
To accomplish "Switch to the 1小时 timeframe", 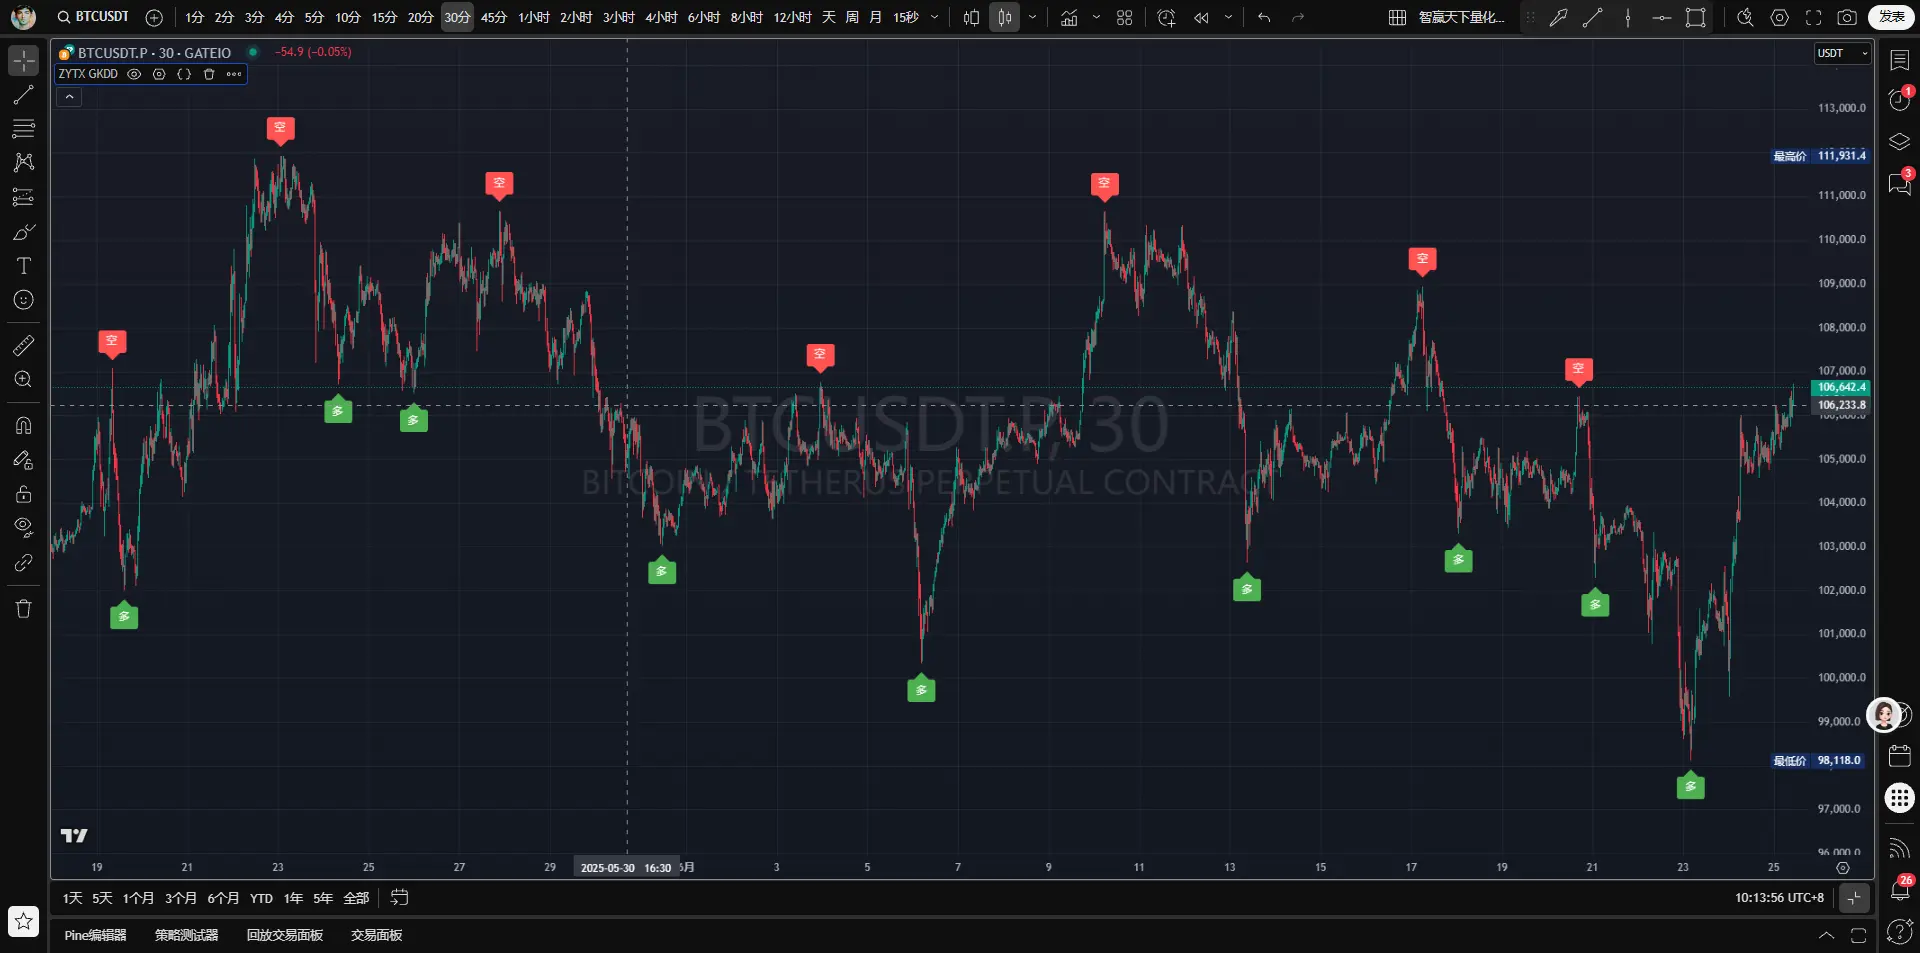I will 534,17.
